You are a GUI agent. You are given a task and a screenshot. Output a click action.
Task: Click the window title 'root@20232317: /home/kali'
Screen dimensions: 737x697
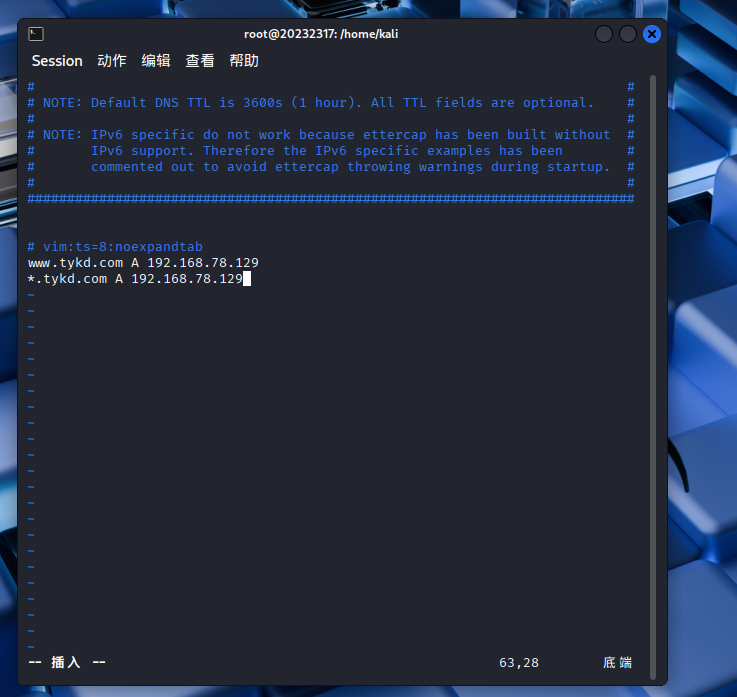(321, 34)
